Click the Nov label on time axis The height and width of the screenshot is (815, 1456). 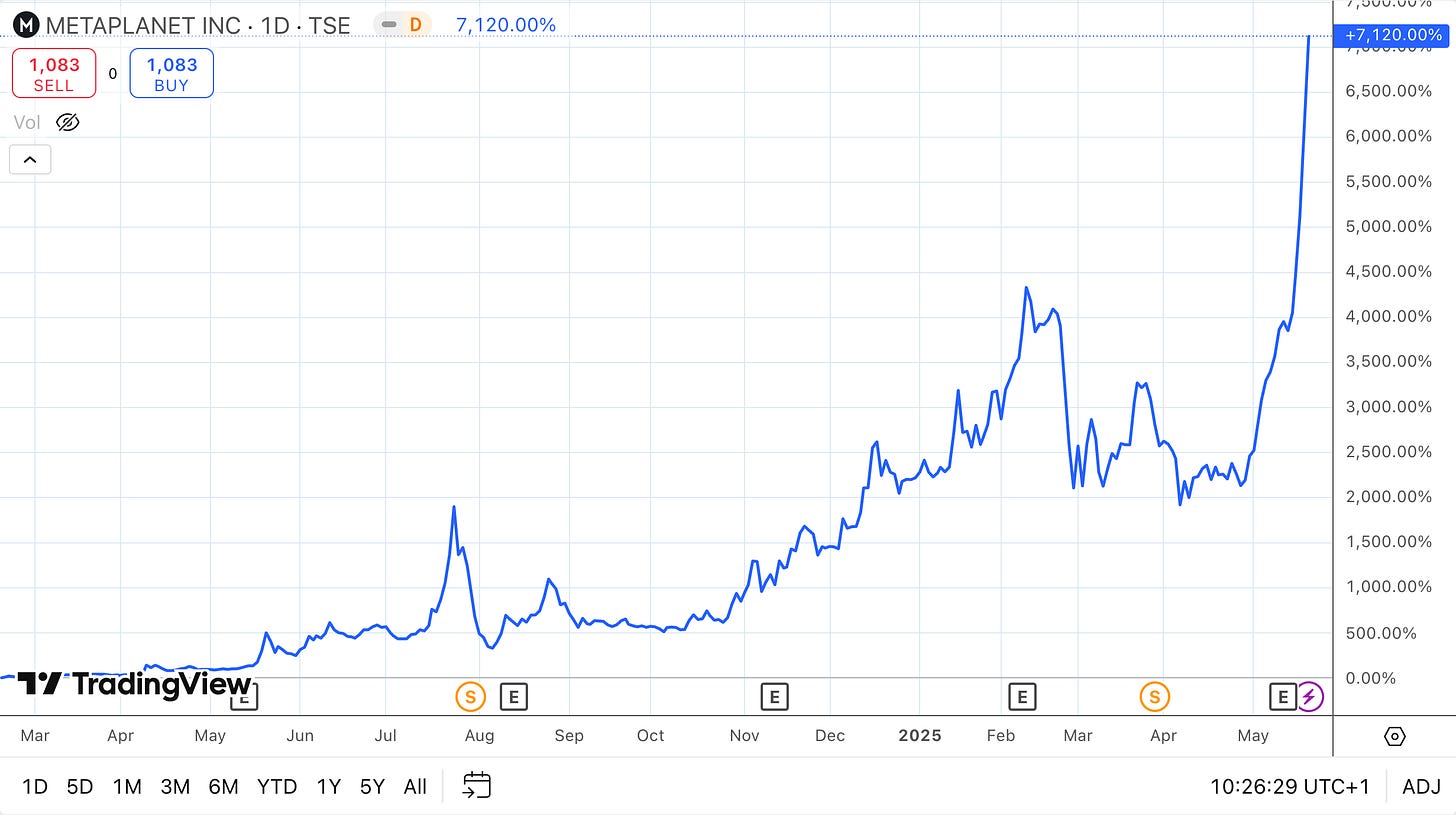tap(744, 736)
